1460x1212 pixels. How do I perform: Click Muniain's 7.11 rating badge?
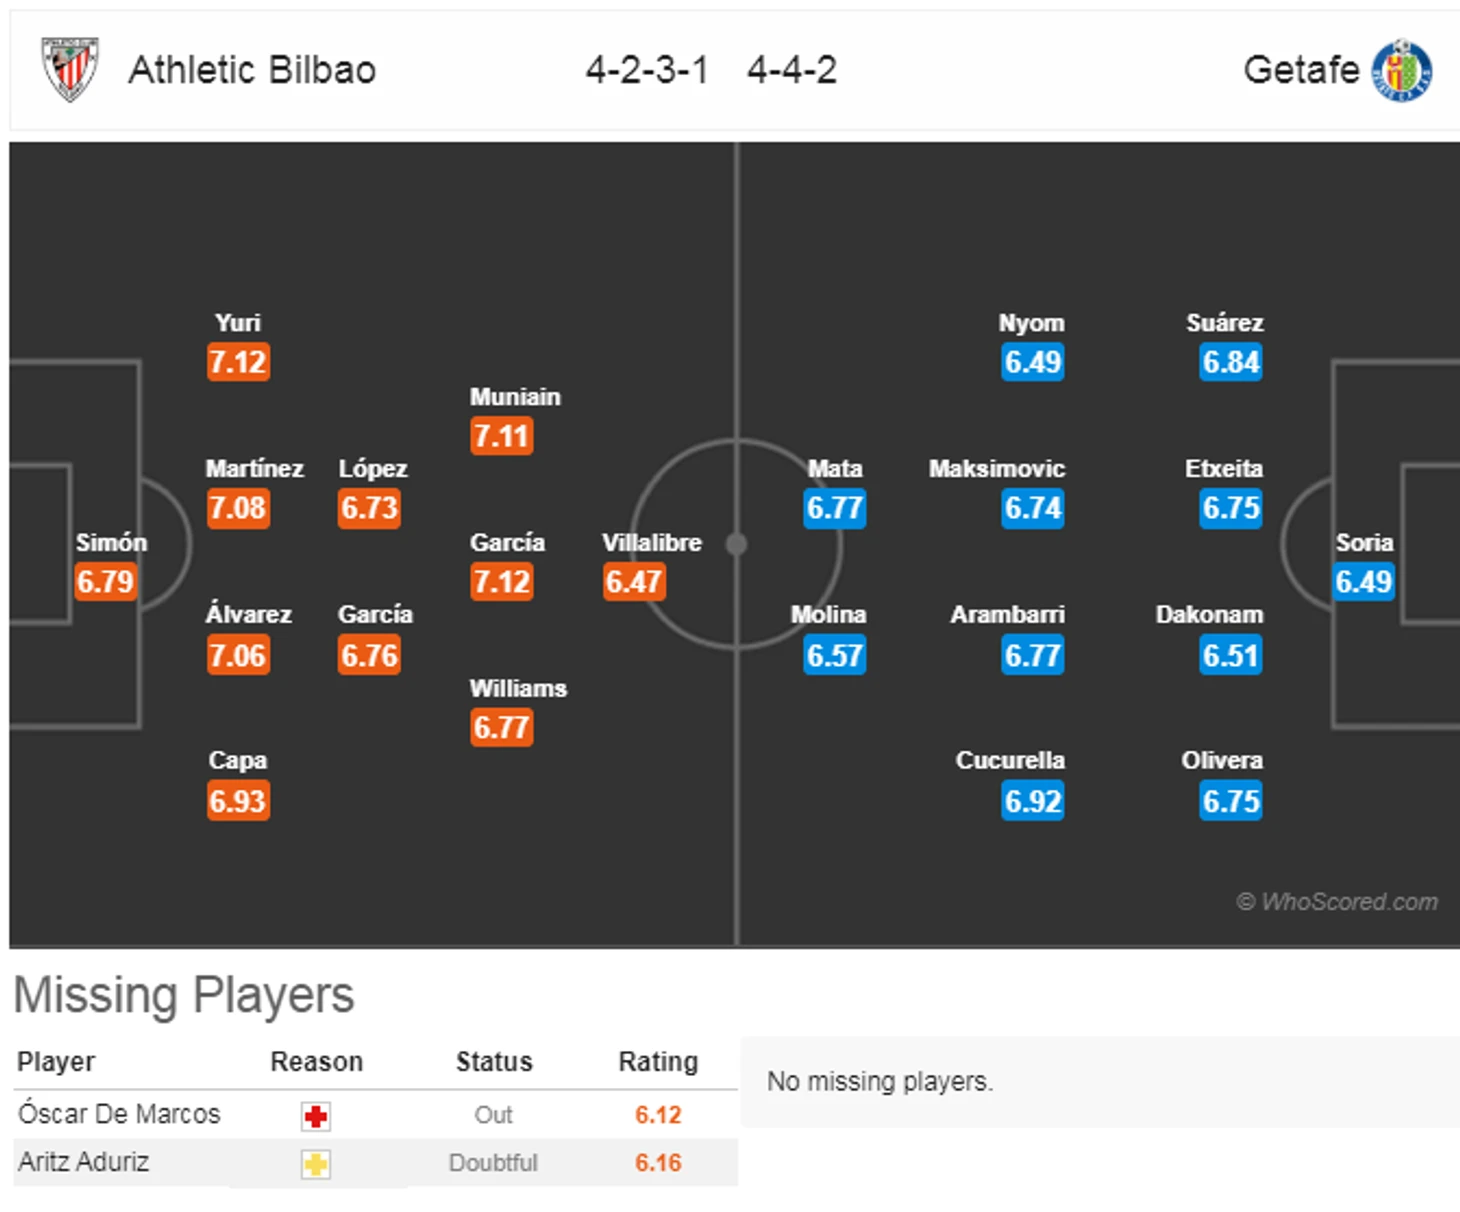coord(501,436)
